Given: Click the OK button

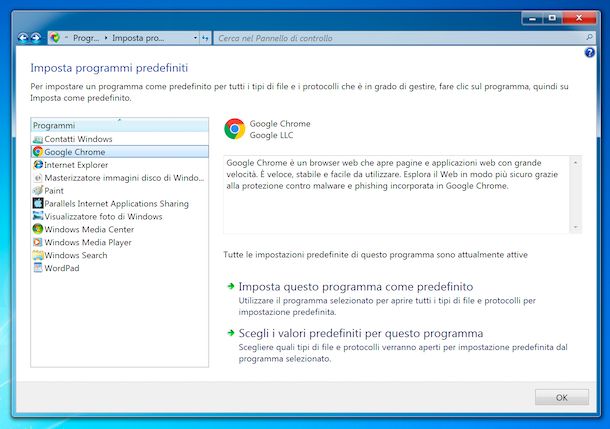Looking at the screenshot, I should pyautogui.click(x=561, y=397).
